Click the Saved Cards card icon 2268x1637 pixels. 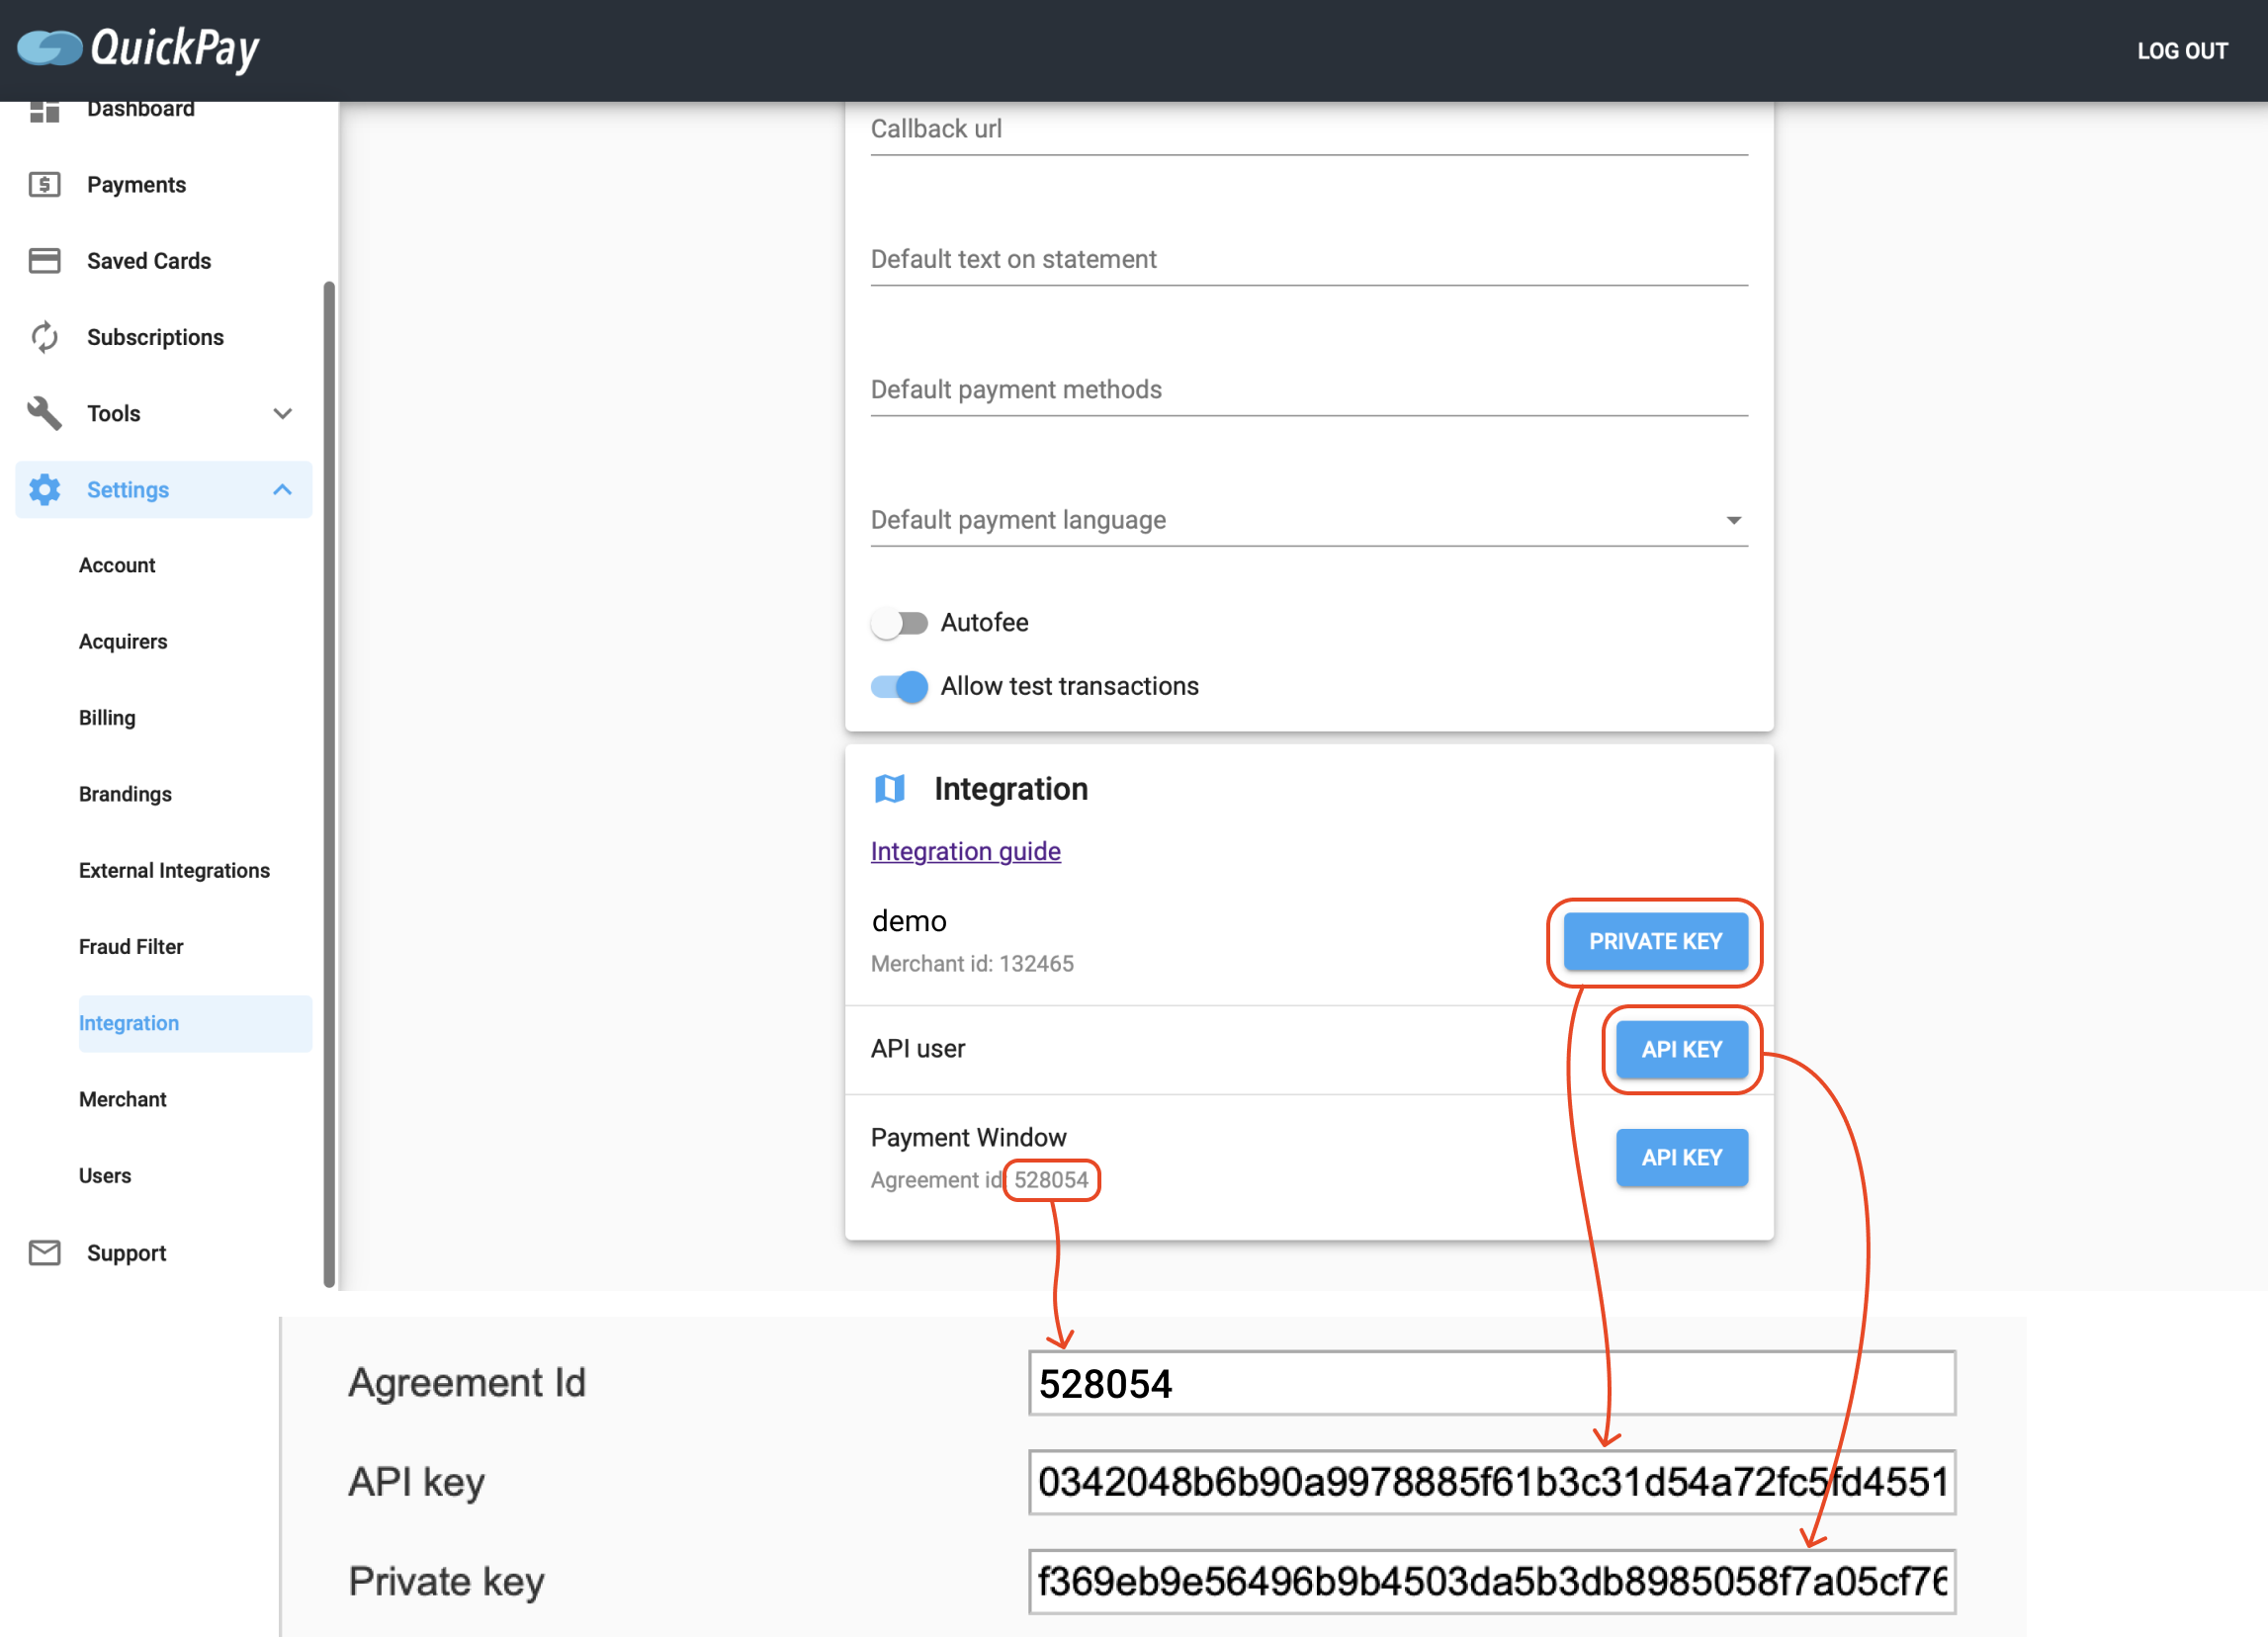(x=44, y=260)
